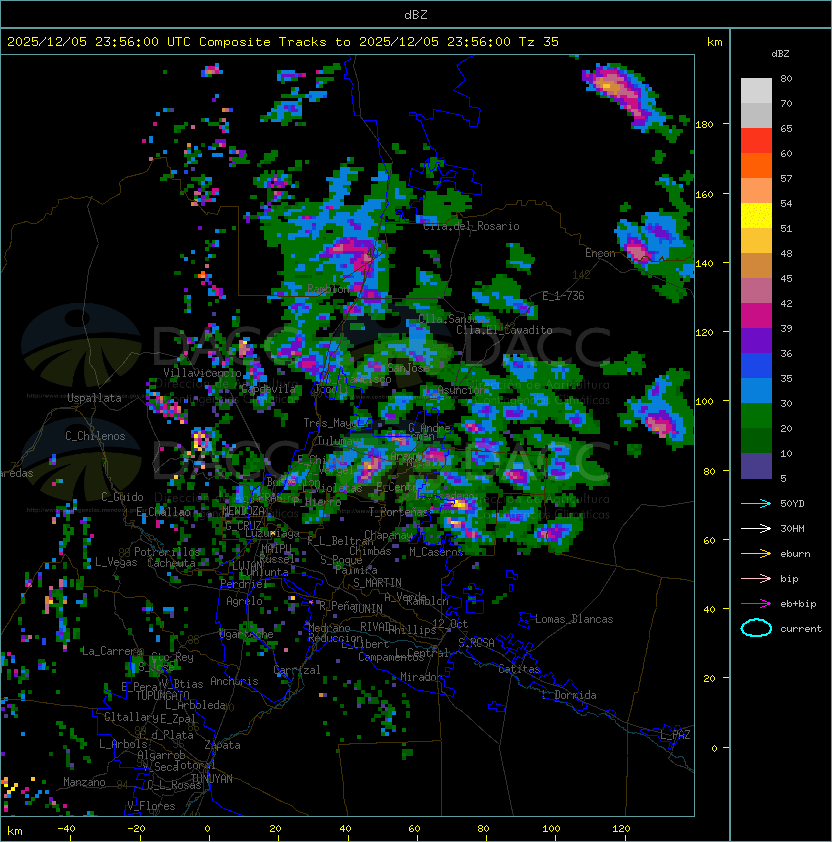Viewport: 832px width, 842px height.
Task: Click the 'MENDOZA' city label
Action: (x=243, y=510)
